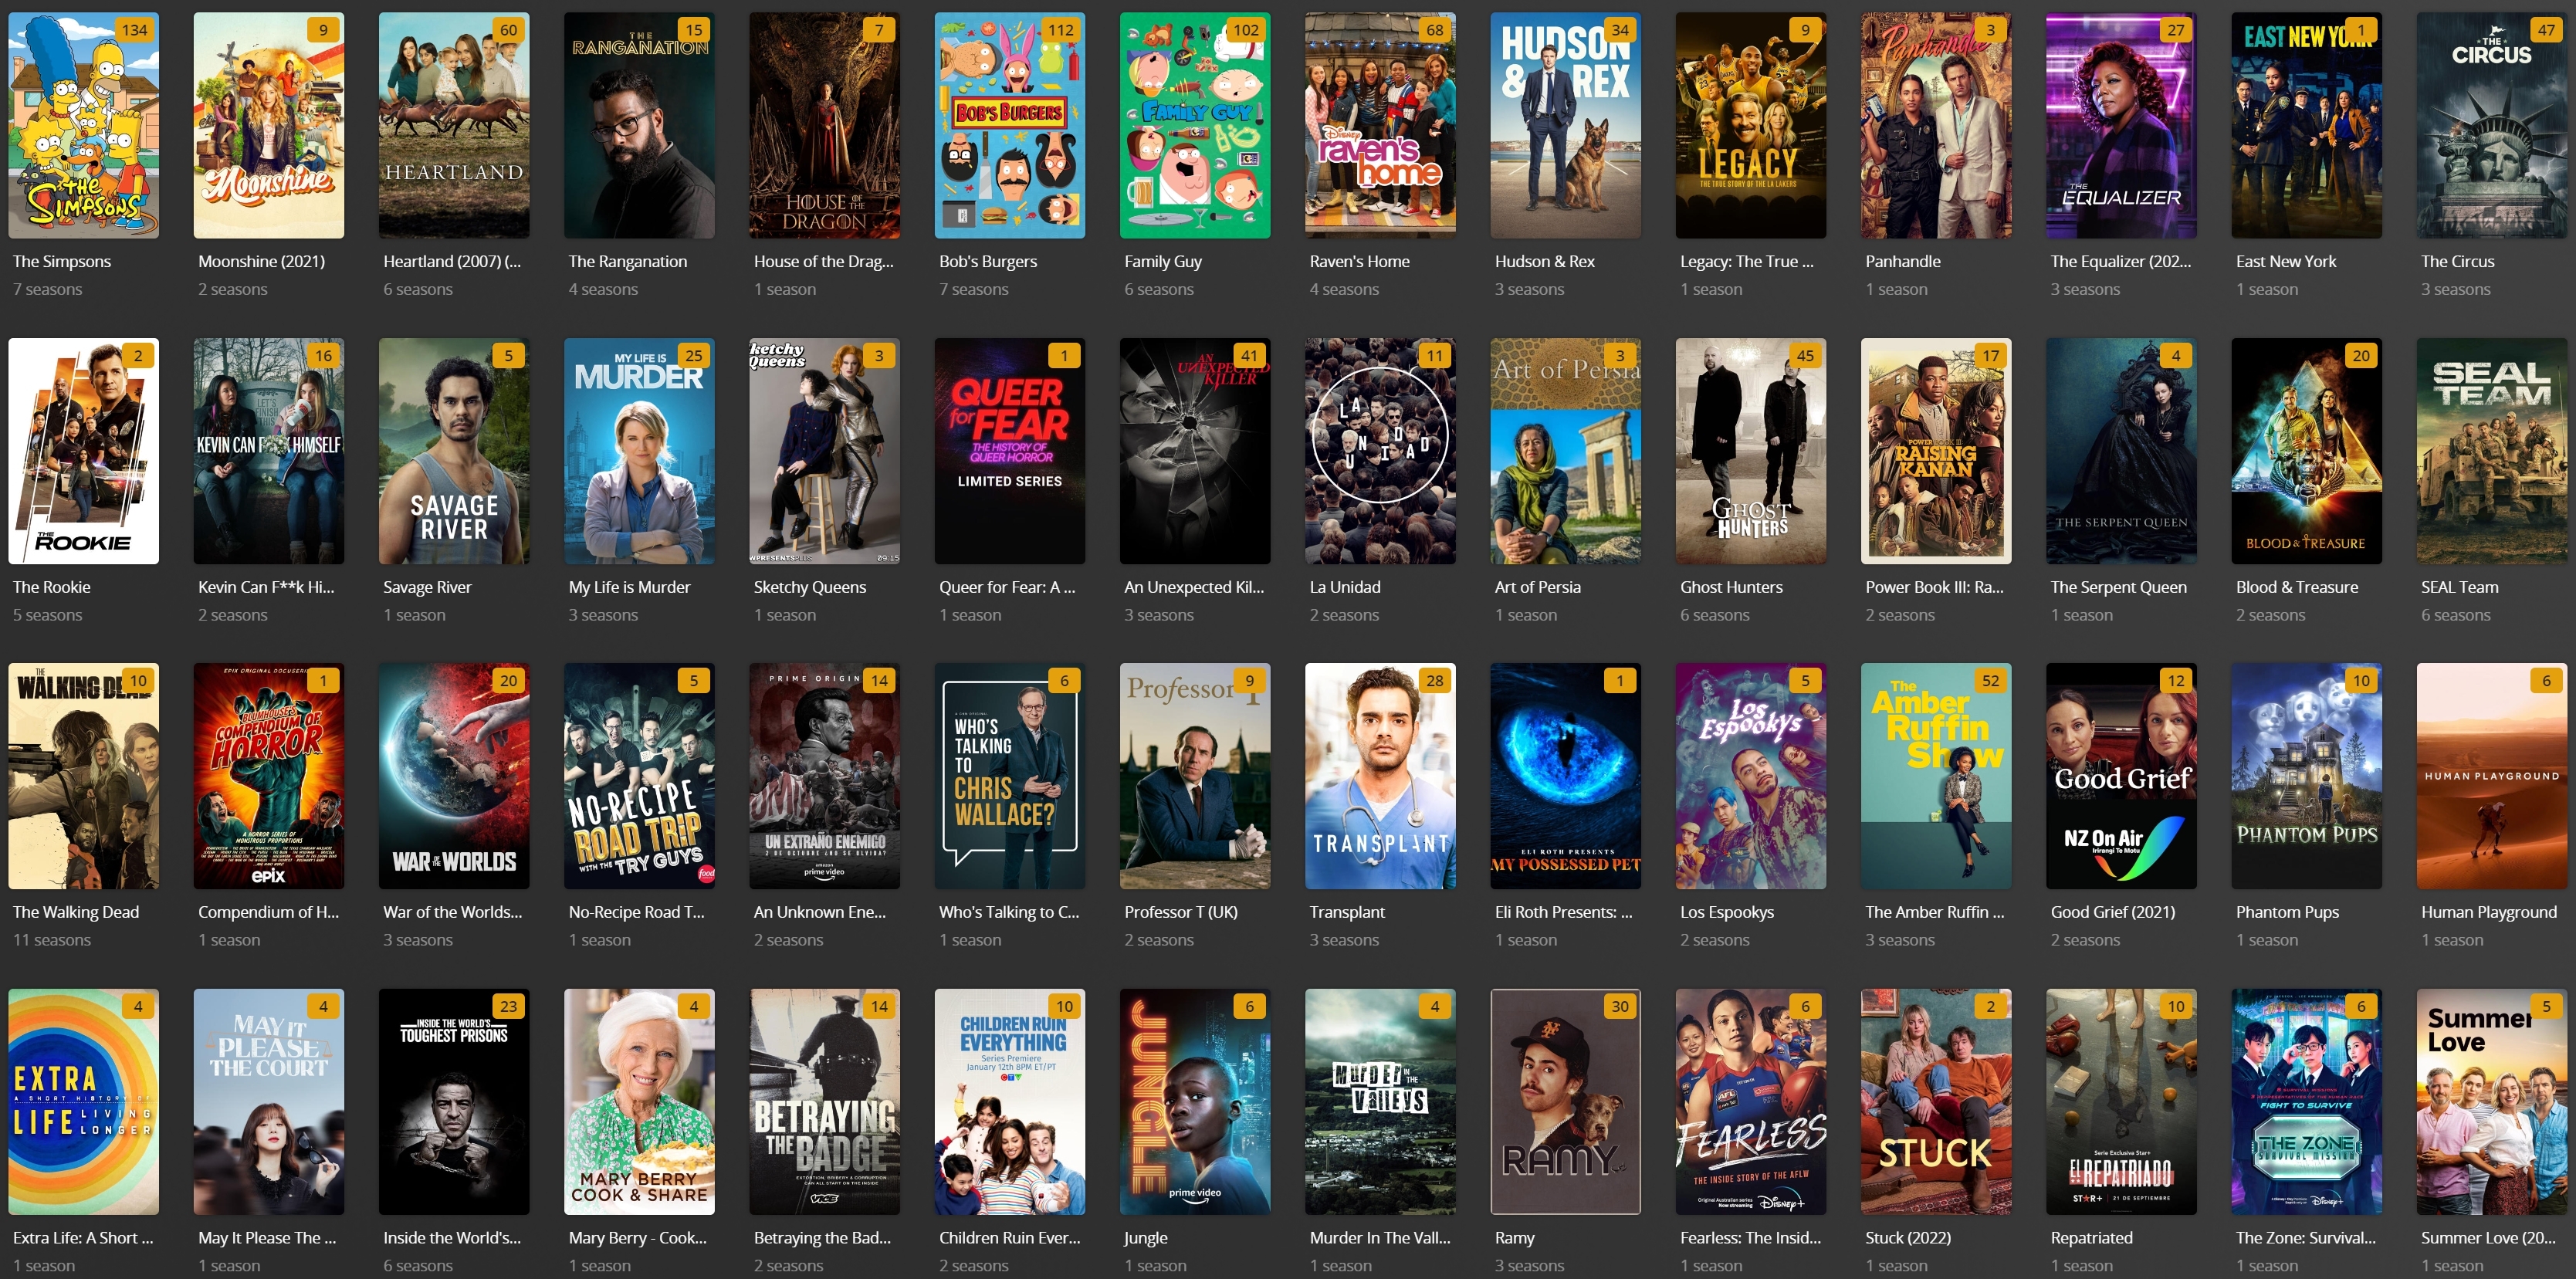Viewport: 2576px width, 1279px height.
Task: Open The Simpsons poster thumbnail
Action: [x=83, y=125]
